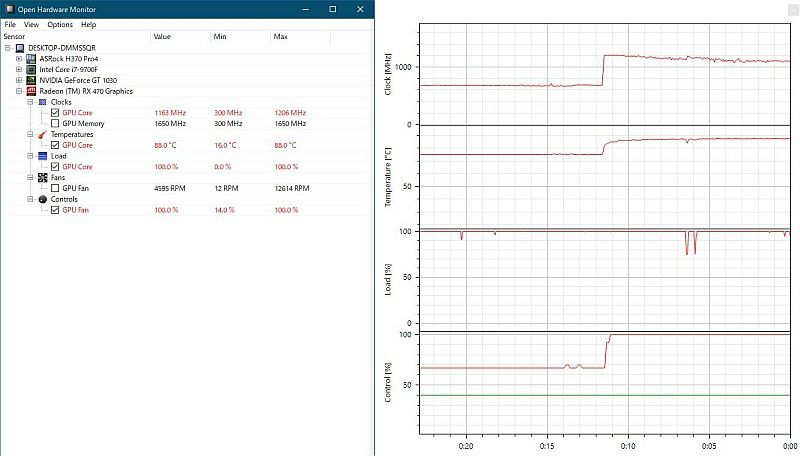Click the Value column header

[181, 37]
